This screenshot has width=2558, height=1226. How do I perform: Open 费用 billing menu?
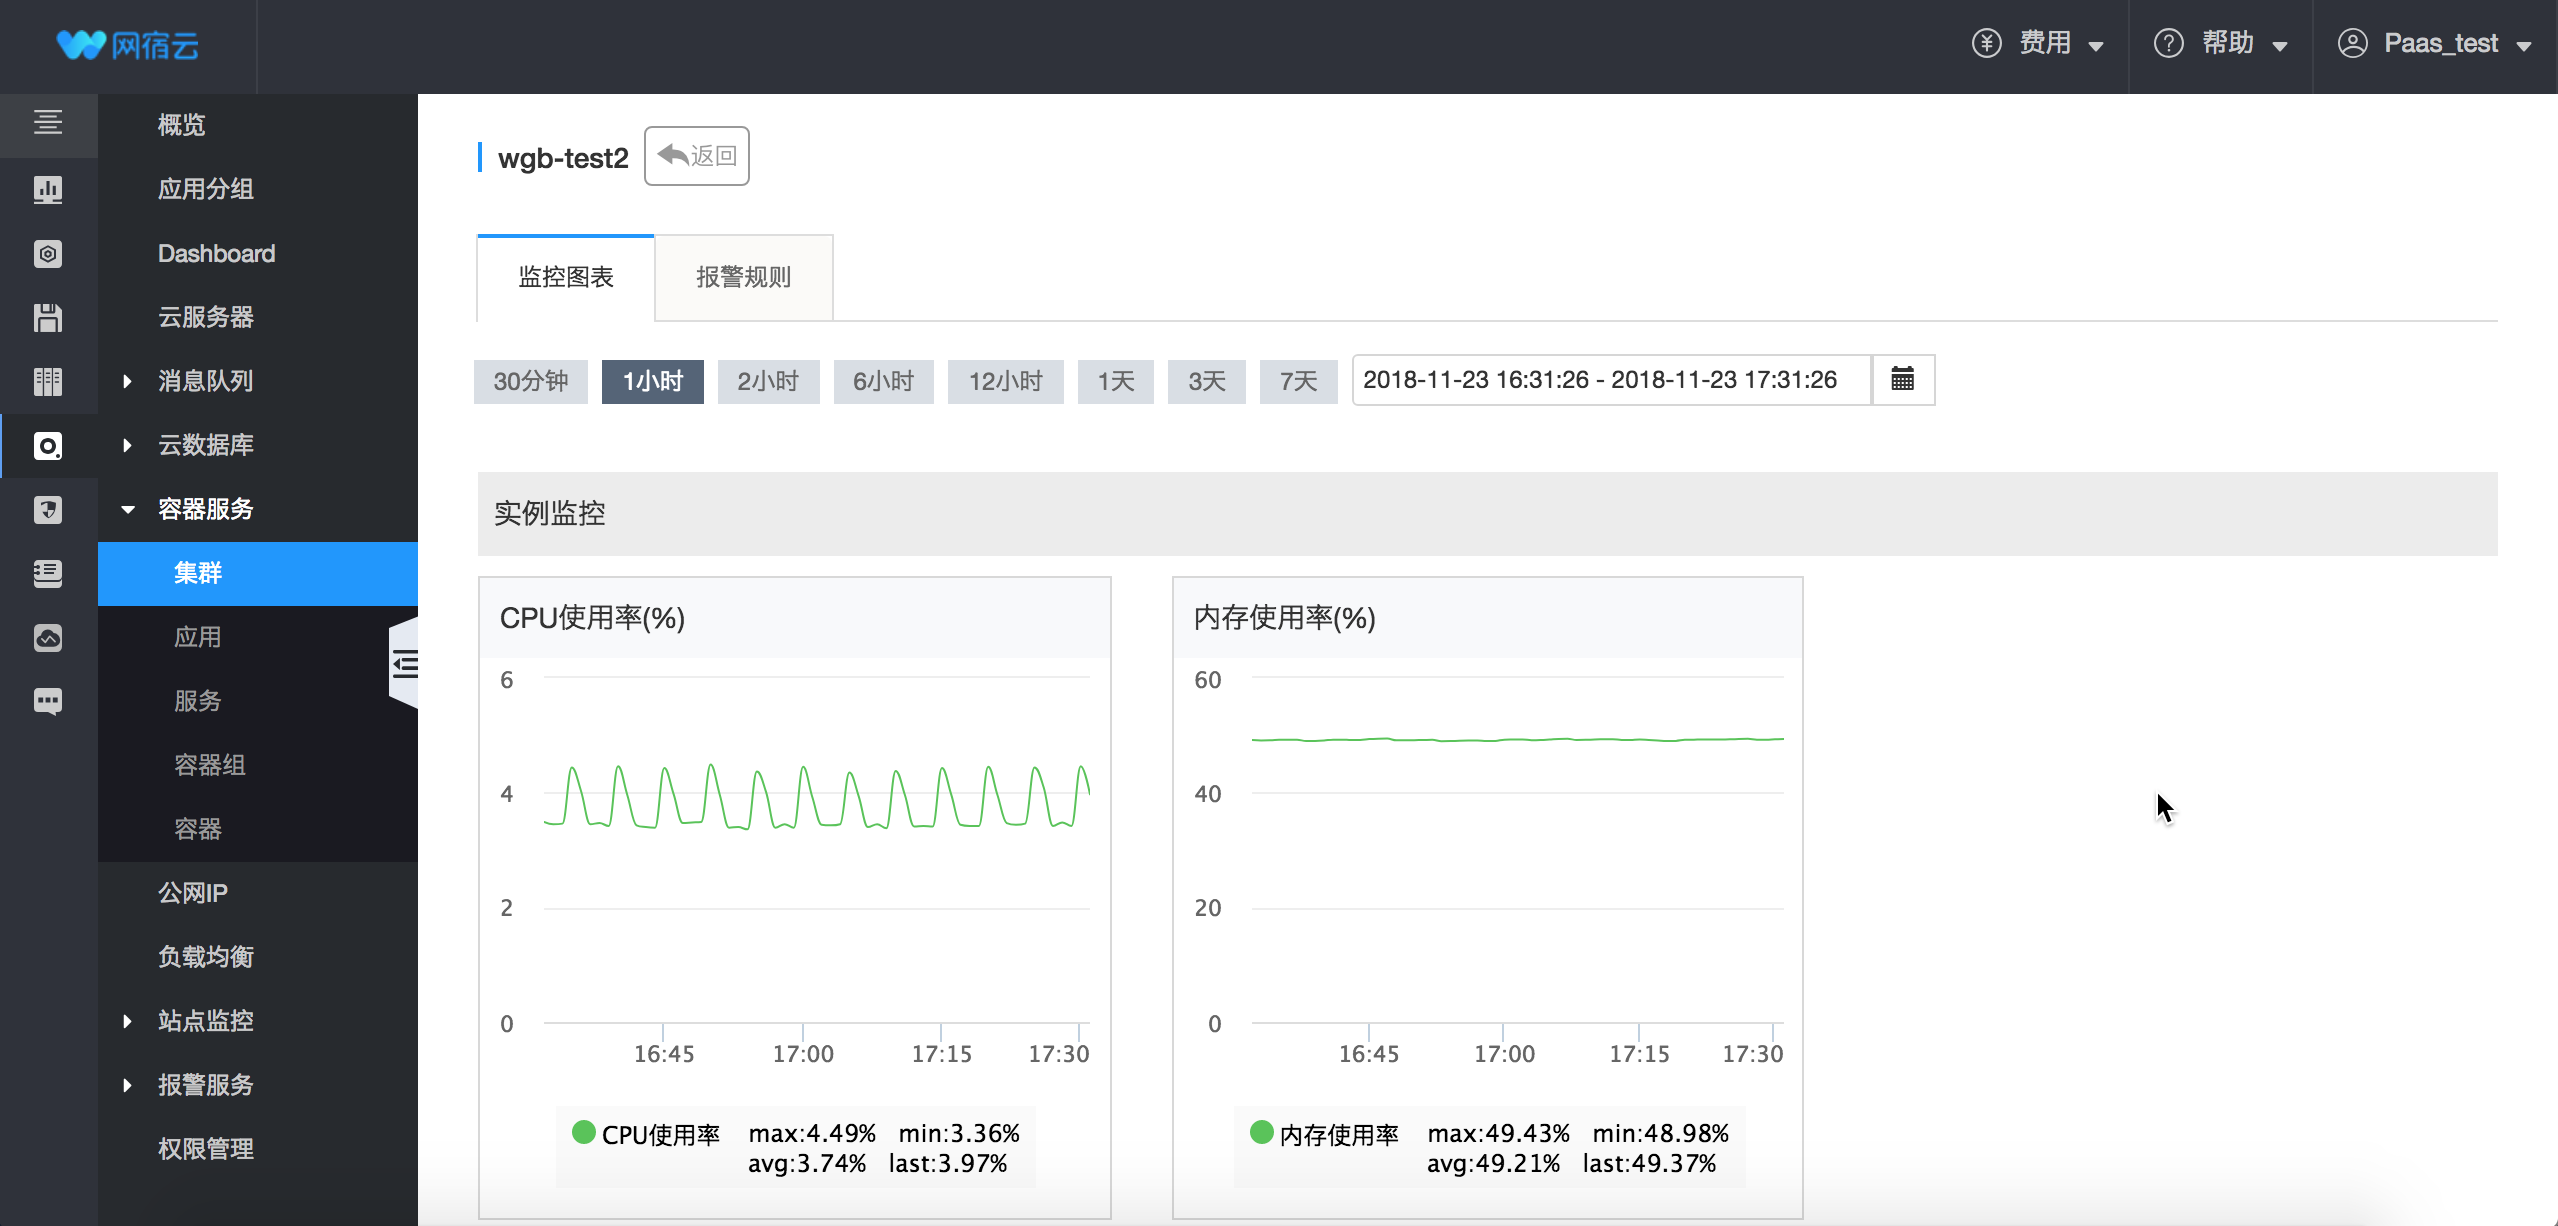(2041, 44)
